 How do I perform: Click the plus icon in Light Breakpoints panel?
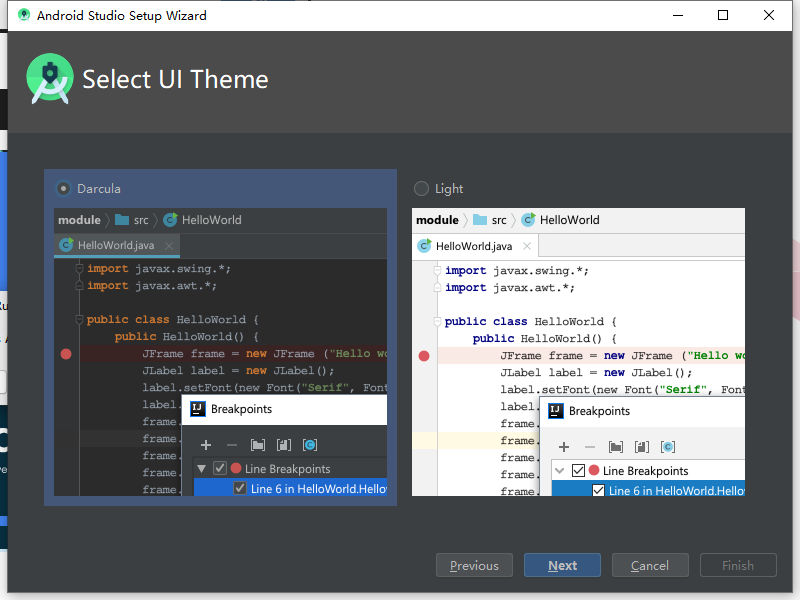tap(564, 447)
